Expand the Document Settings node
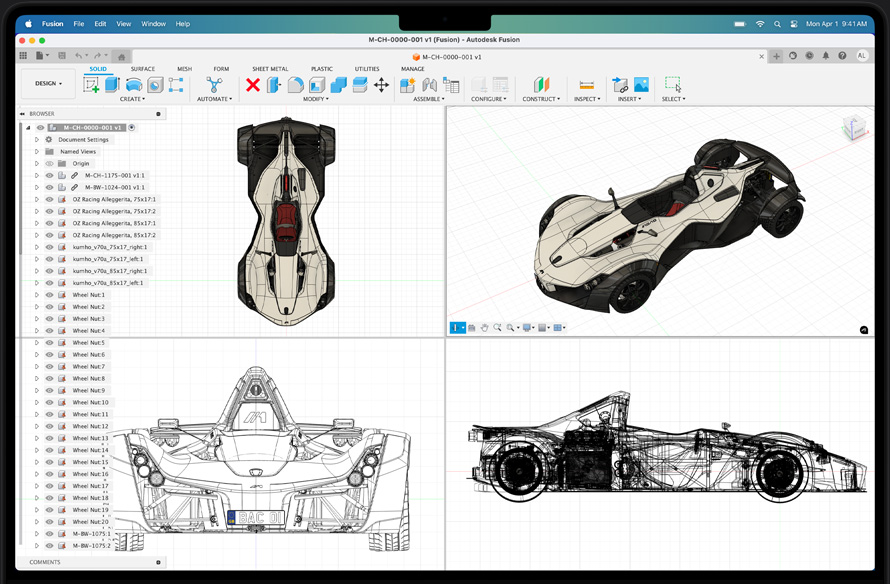Viewport: 890px width, 584px height. point(37,140)
